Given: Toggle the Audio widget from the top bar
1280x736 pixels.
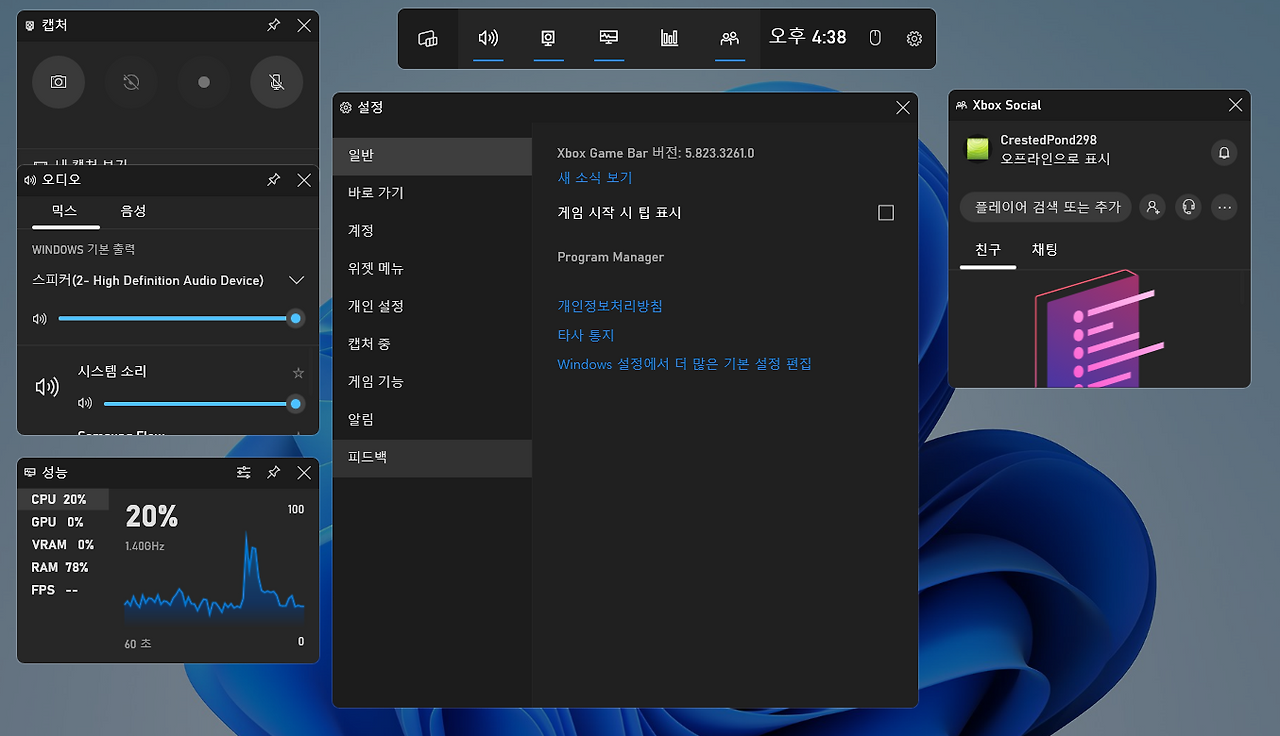Looking at the screenshot, I should (488, 39).
